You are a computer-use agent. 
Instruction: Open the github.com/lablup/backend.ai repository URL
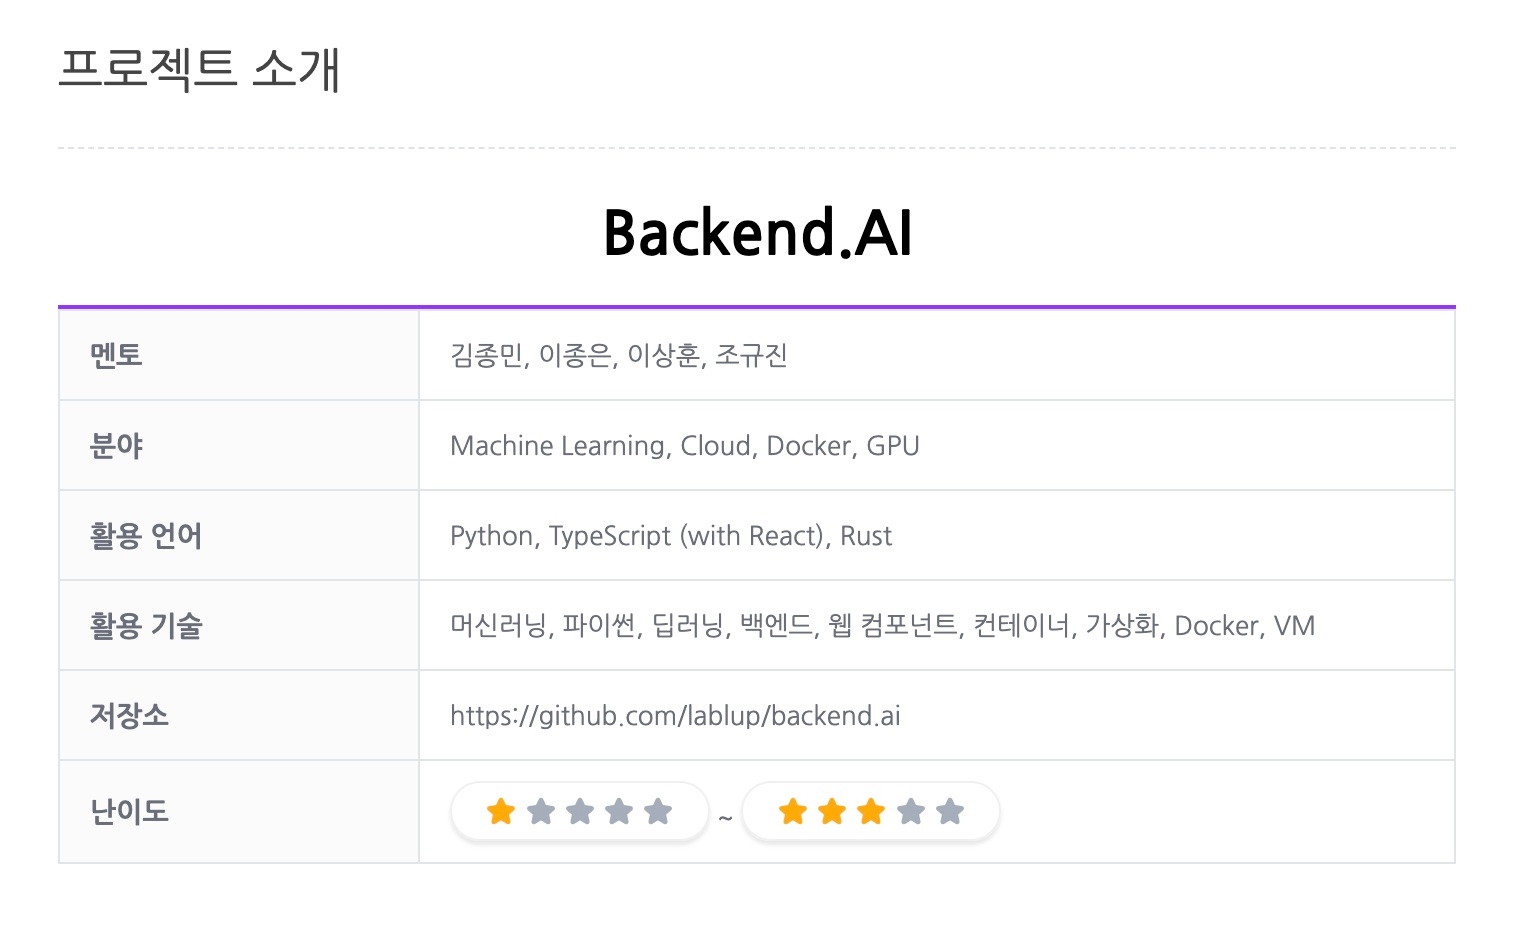pos(675,716)
